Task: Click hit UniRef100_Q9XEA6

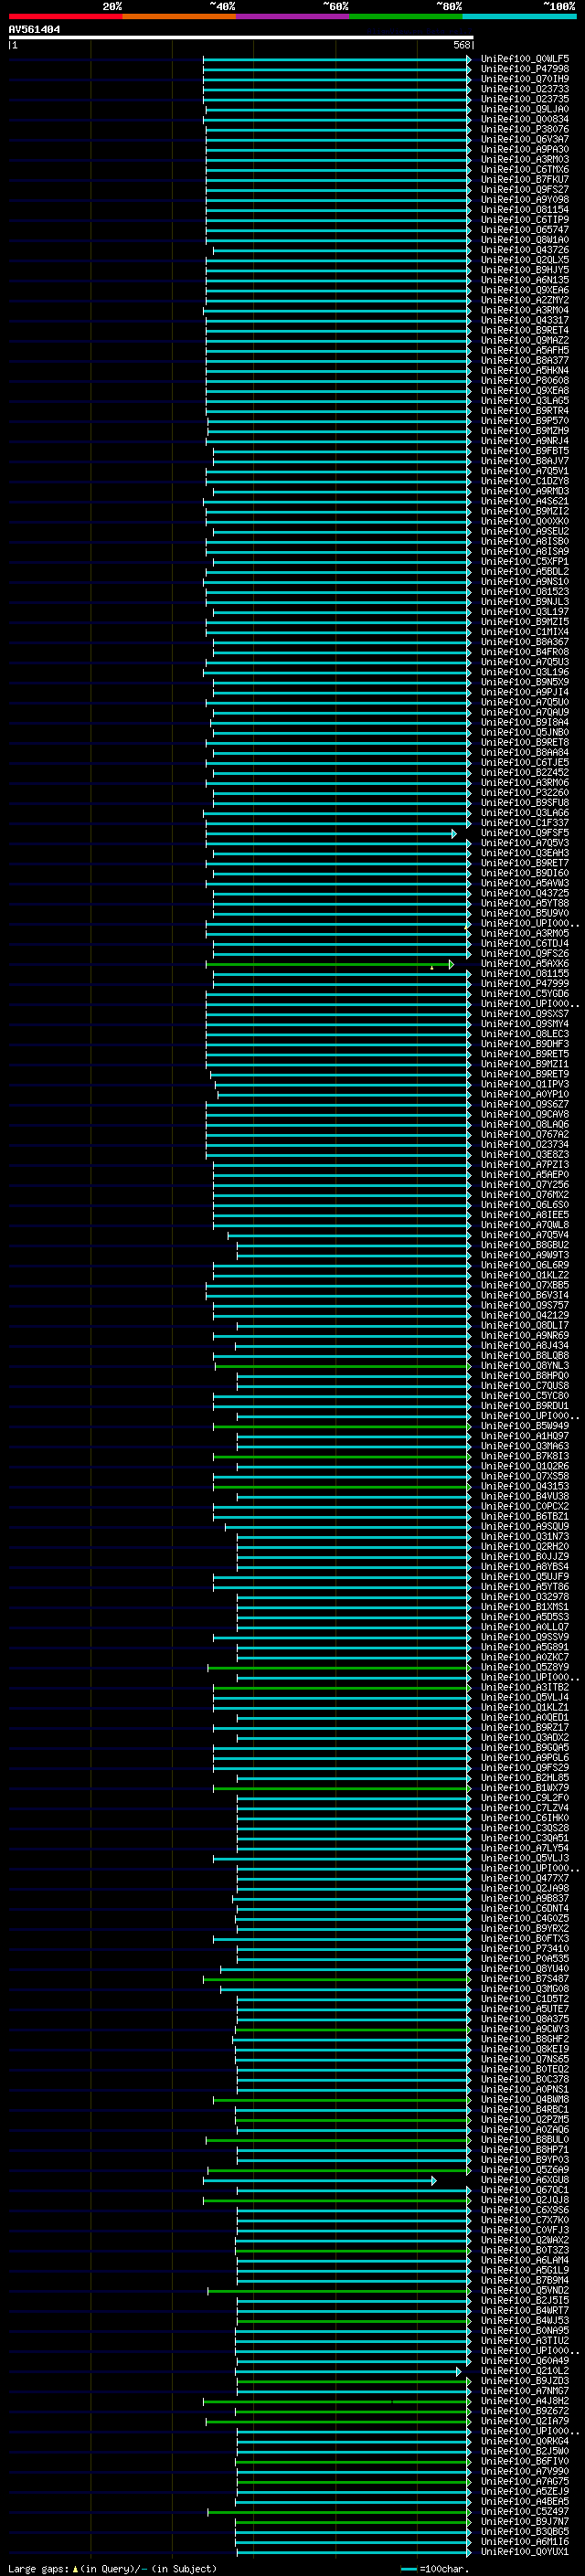Action: click(524, 290)
